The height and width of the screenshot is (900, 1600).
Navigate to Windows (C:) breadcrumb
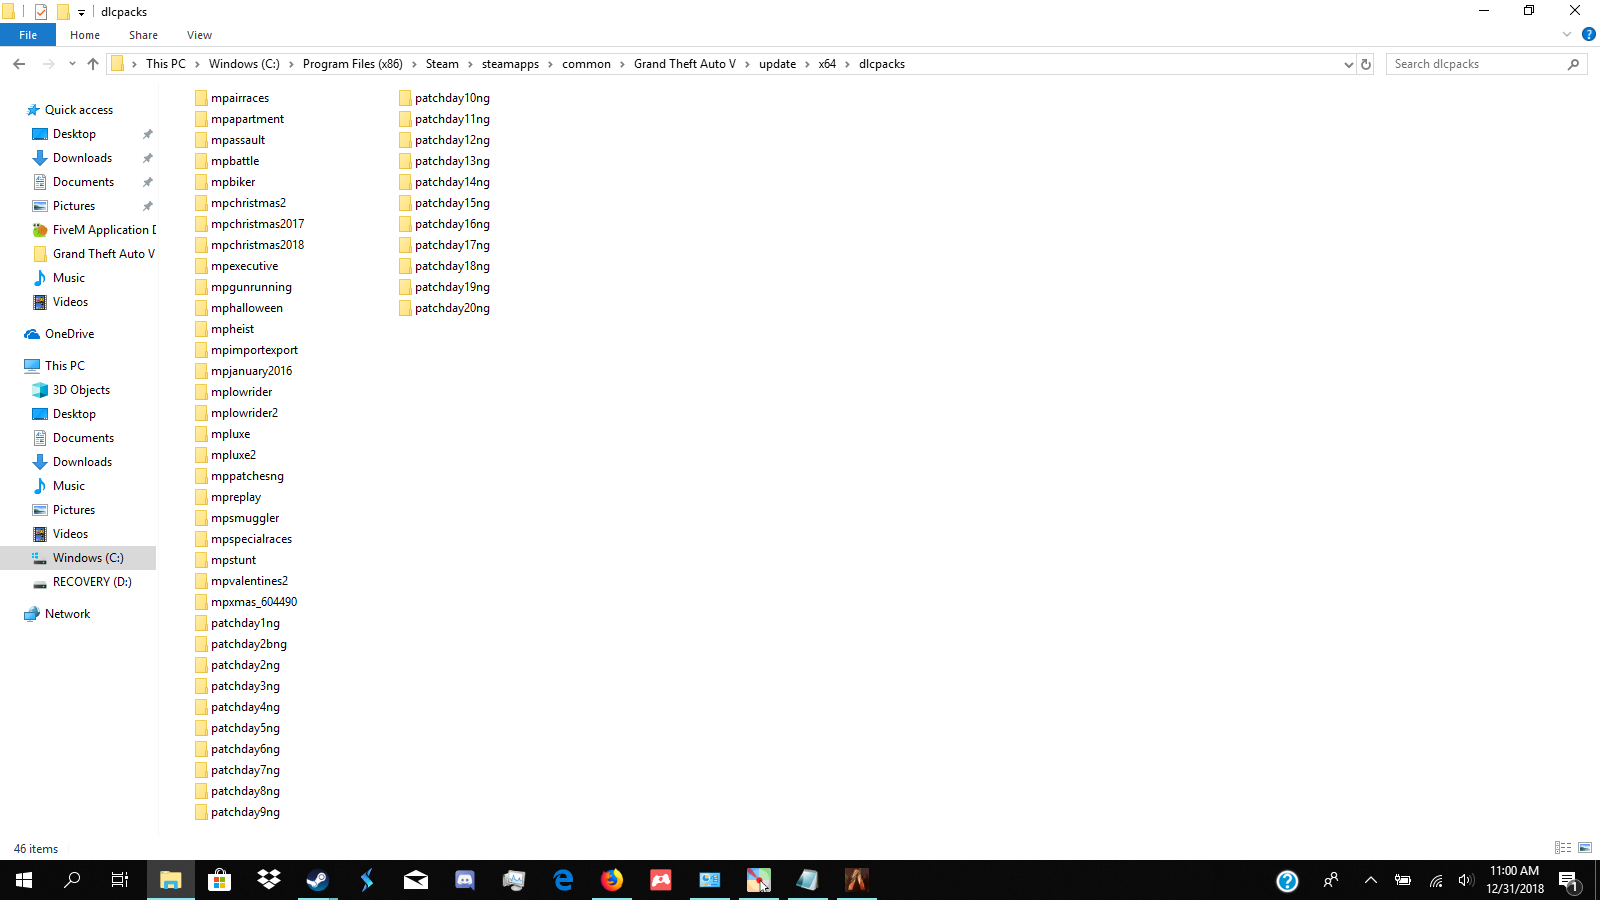coord(244,64)
